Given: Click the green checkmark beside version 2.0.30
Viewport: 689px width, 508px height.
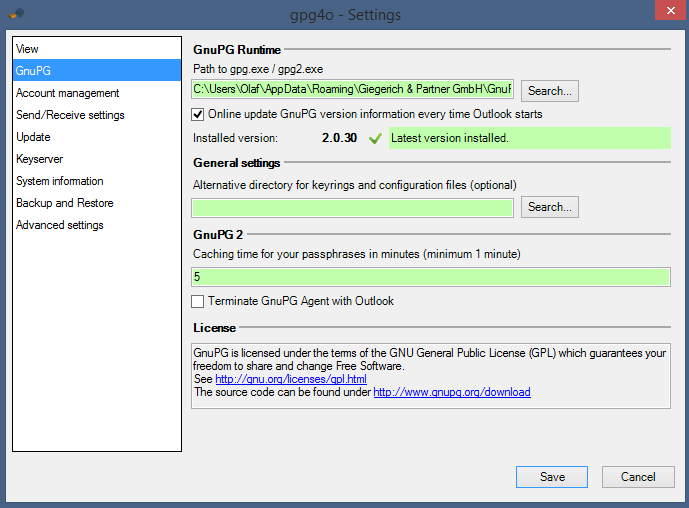Looking at the screenshot, I should [375, 138].
